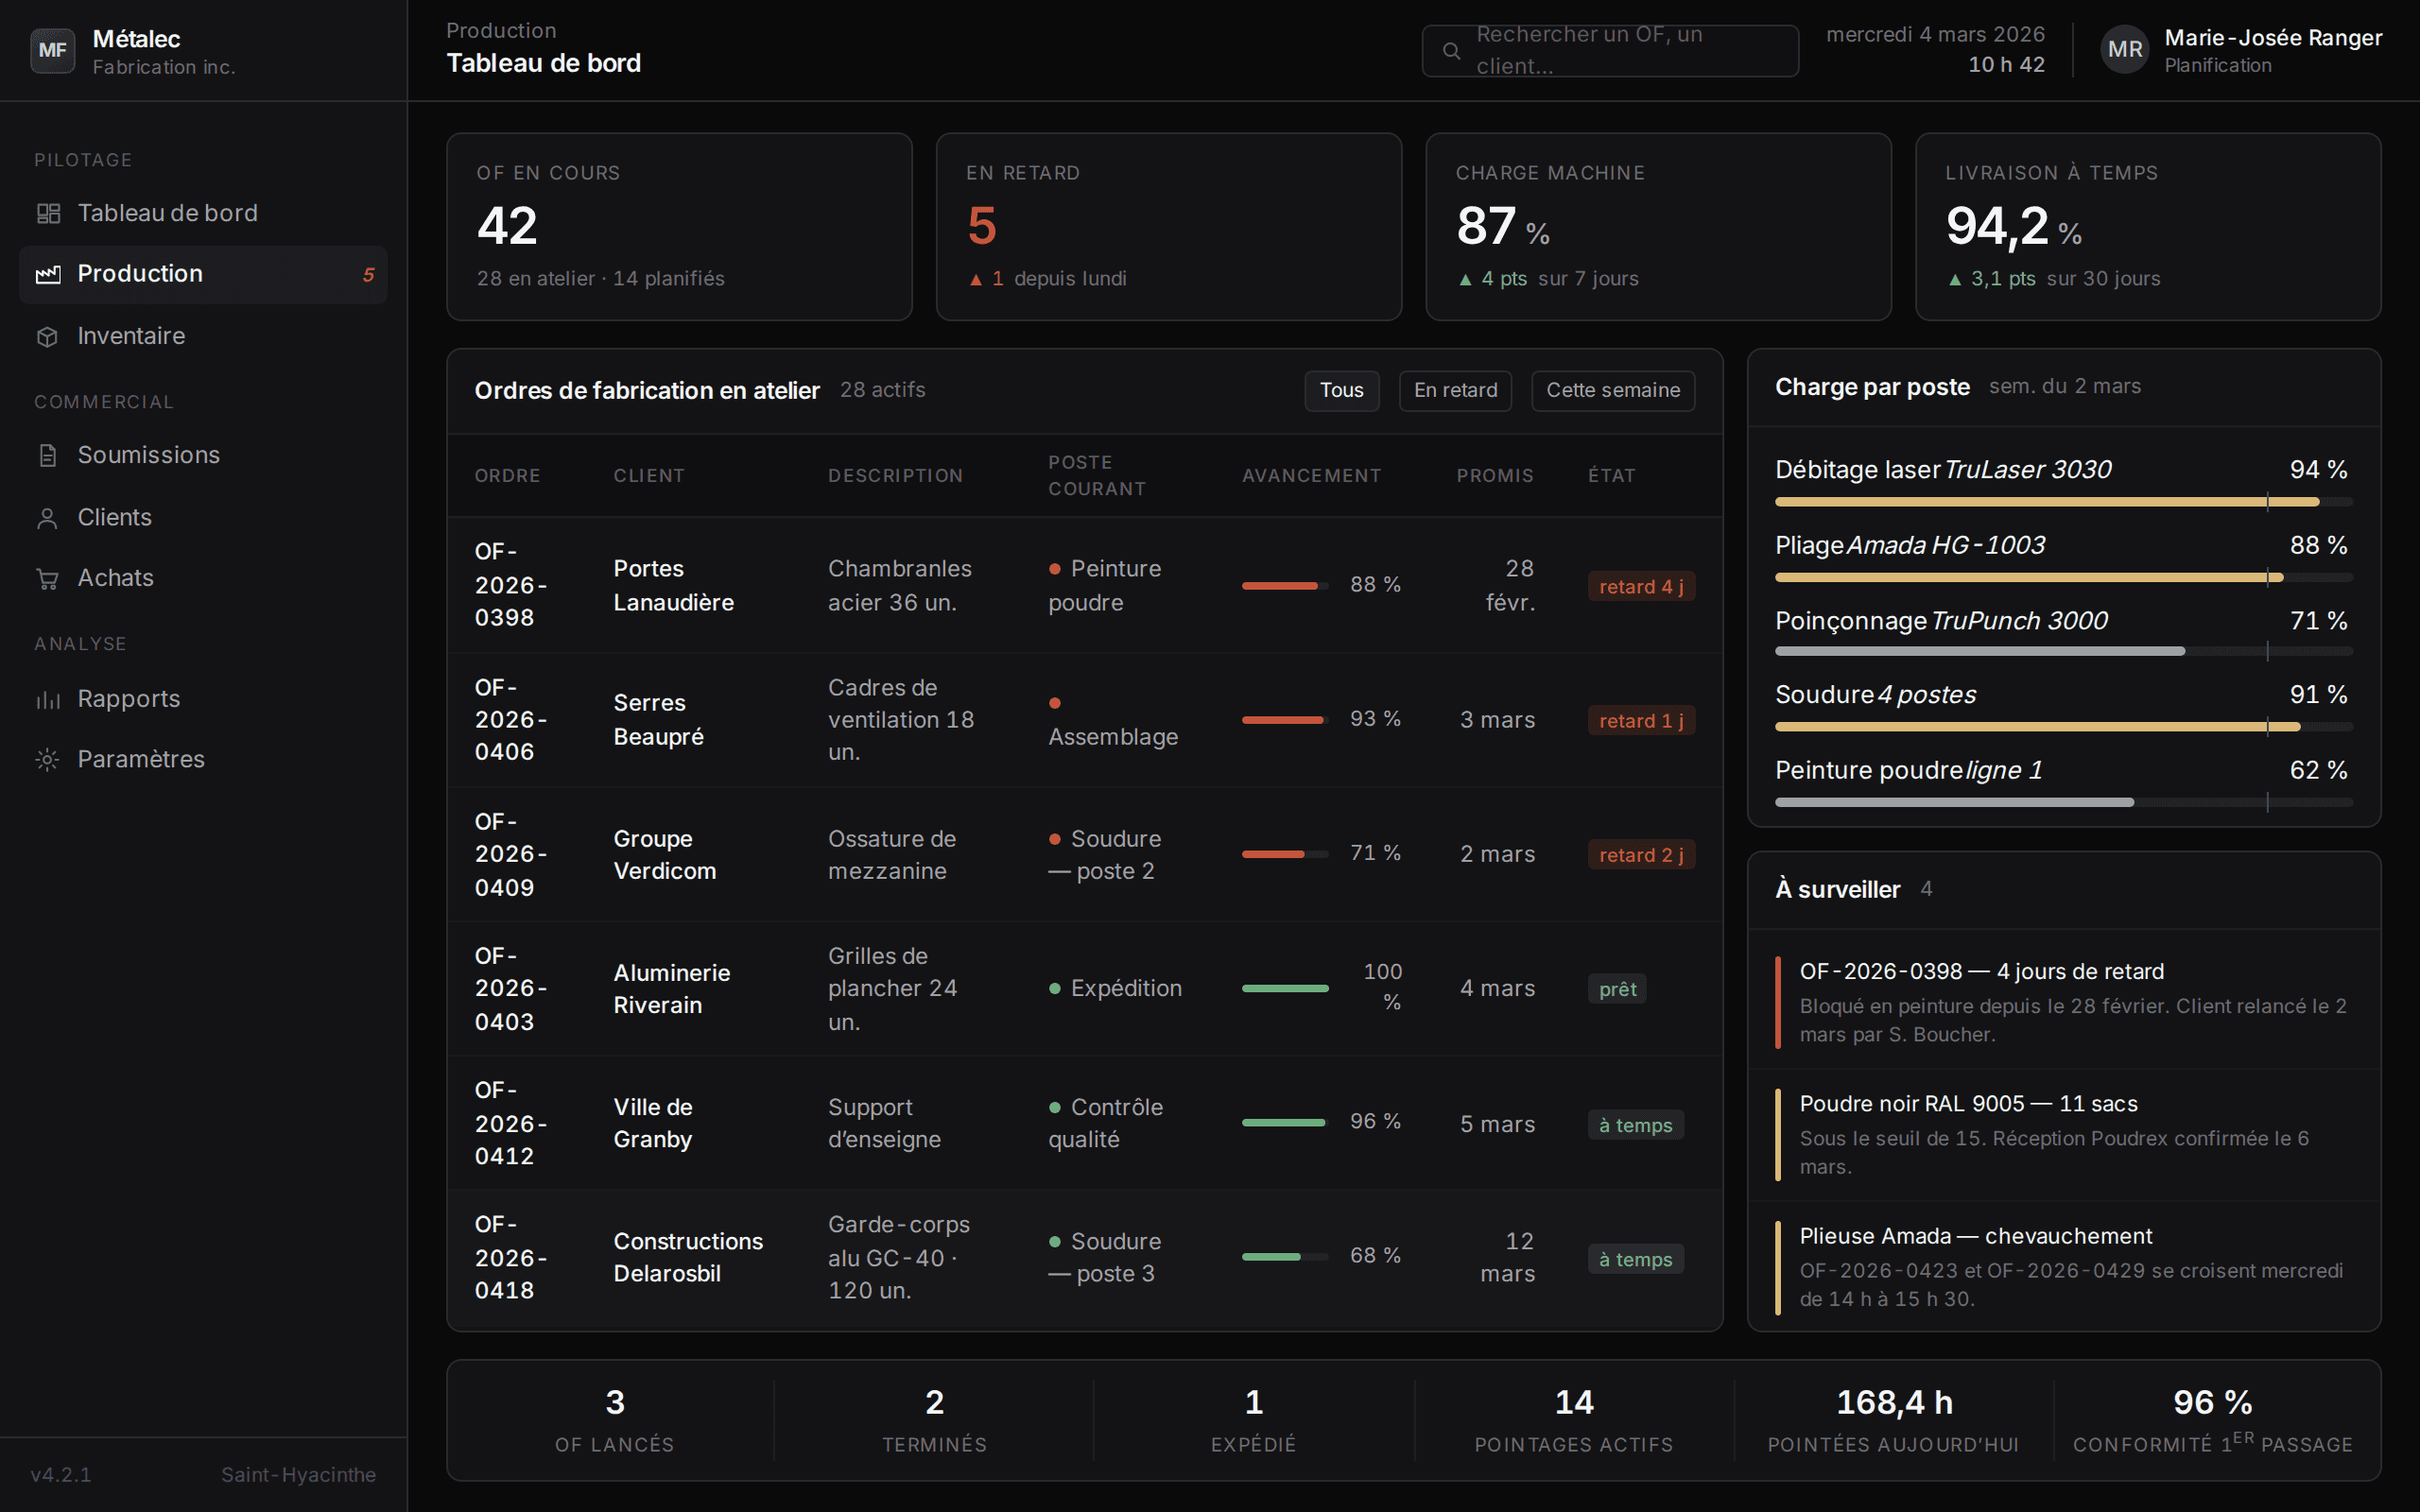Viewport: 2420px width, 1512px height.
Task: Click the Rapports bar chart icon
Action: (48, 699)
